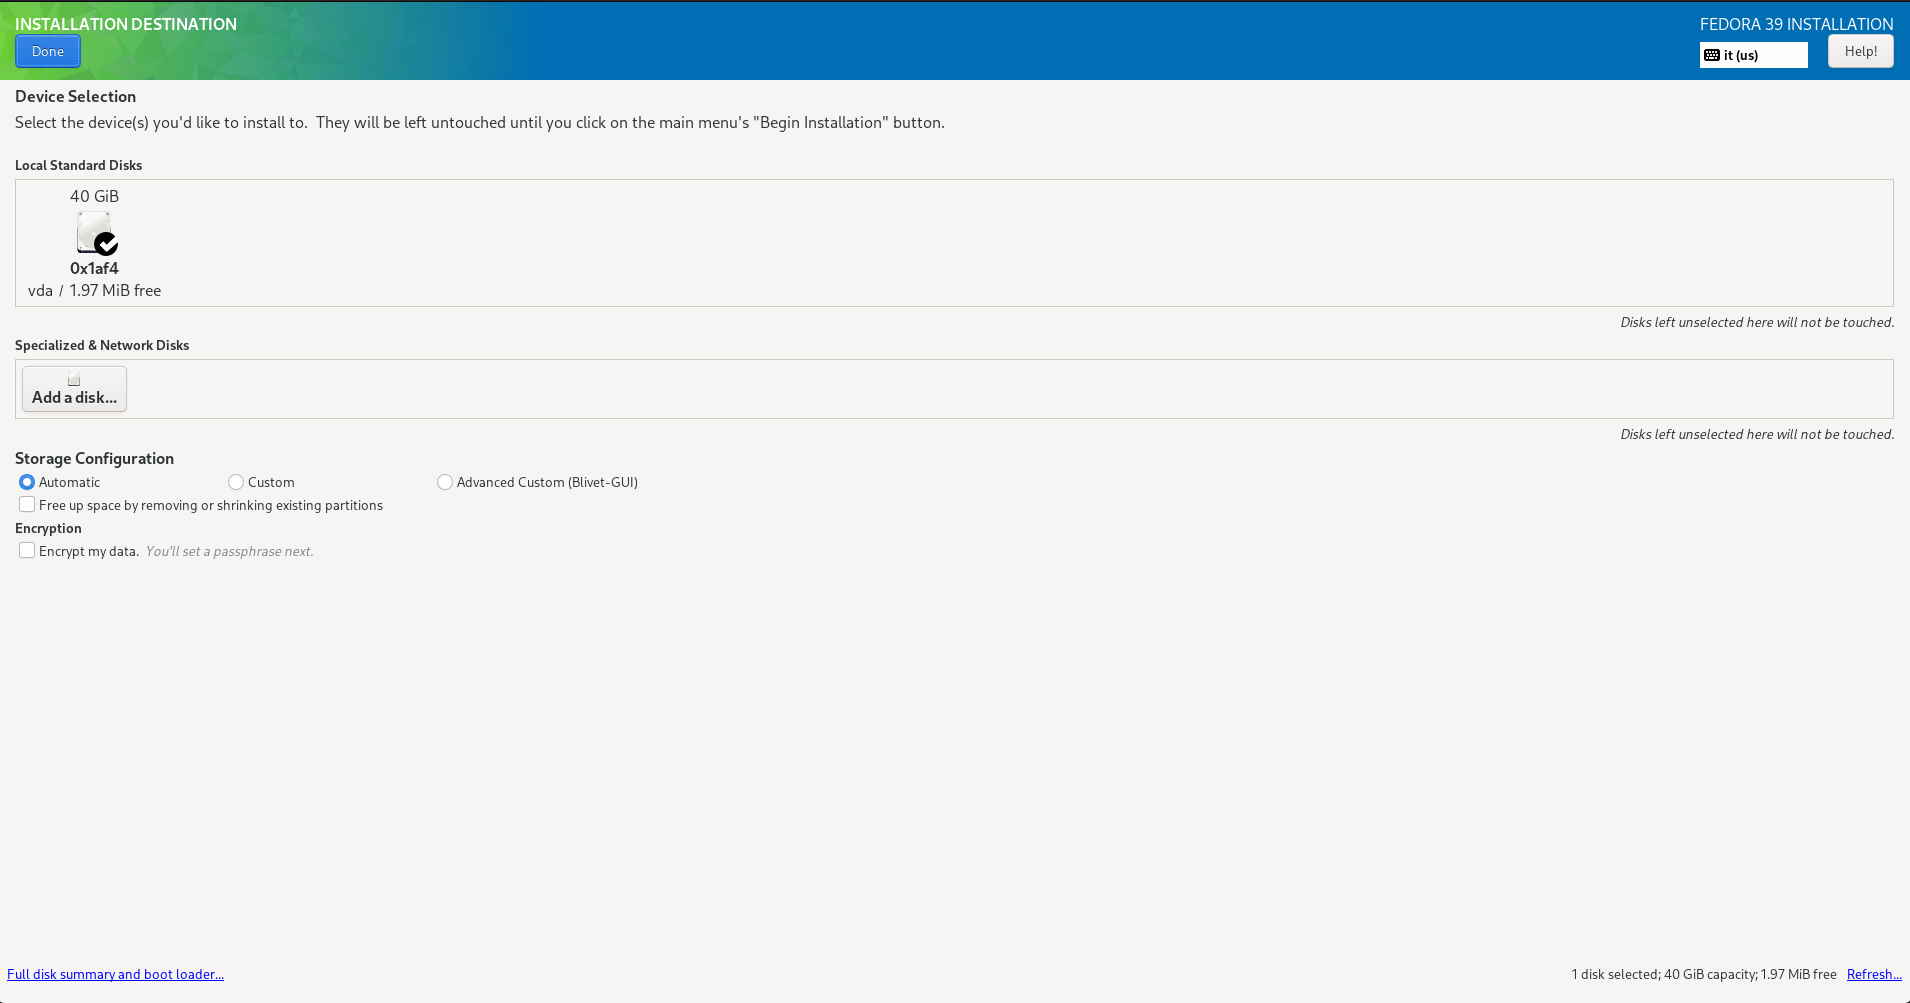Click the Advanced Custom (Blivet-GUI) label text
The width and height of the screenshot is (1910, 1003).
click(x=547, y=482)
